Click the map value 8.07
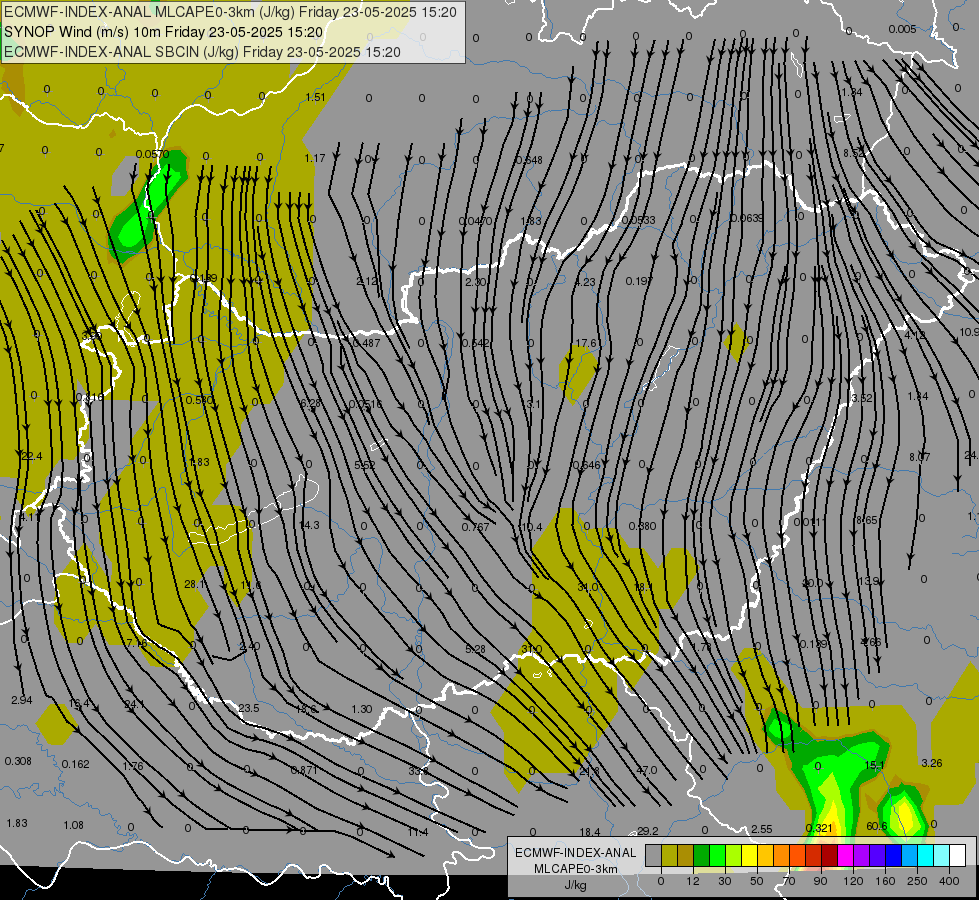This screenshot has height=900, width=979. tap(919, 457)
